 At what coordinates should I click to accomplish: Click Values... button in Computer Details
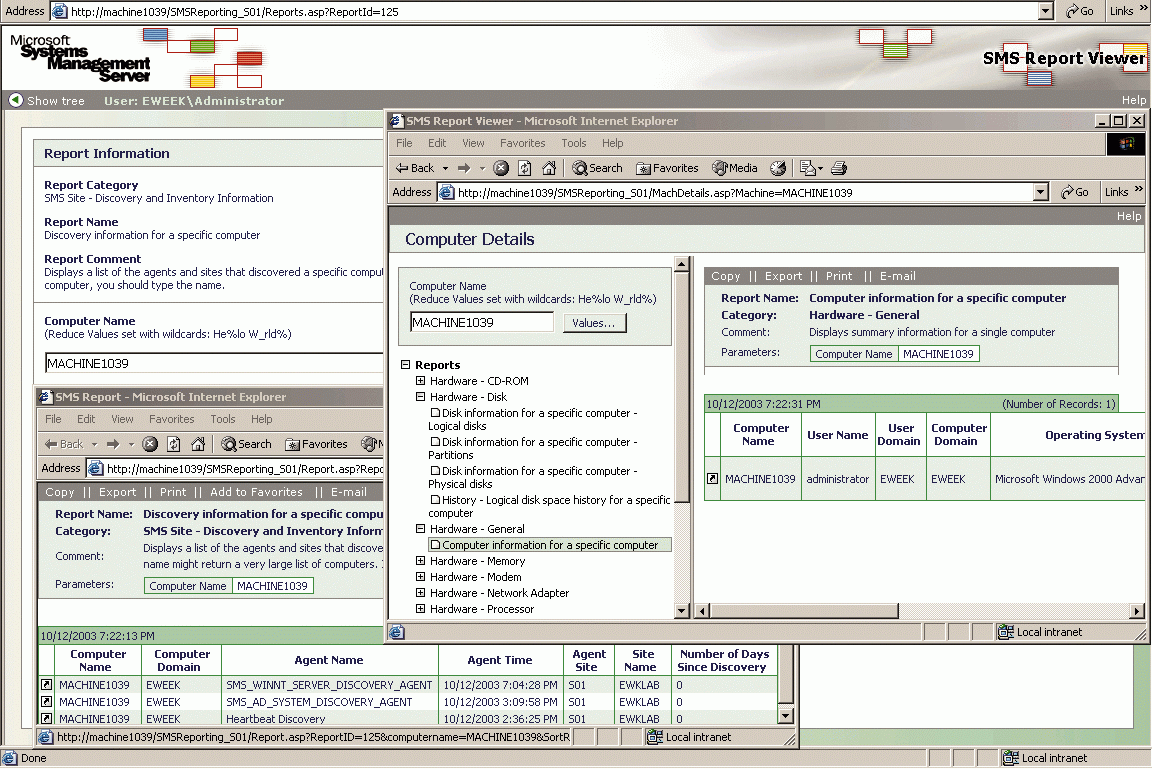[594, 323]
